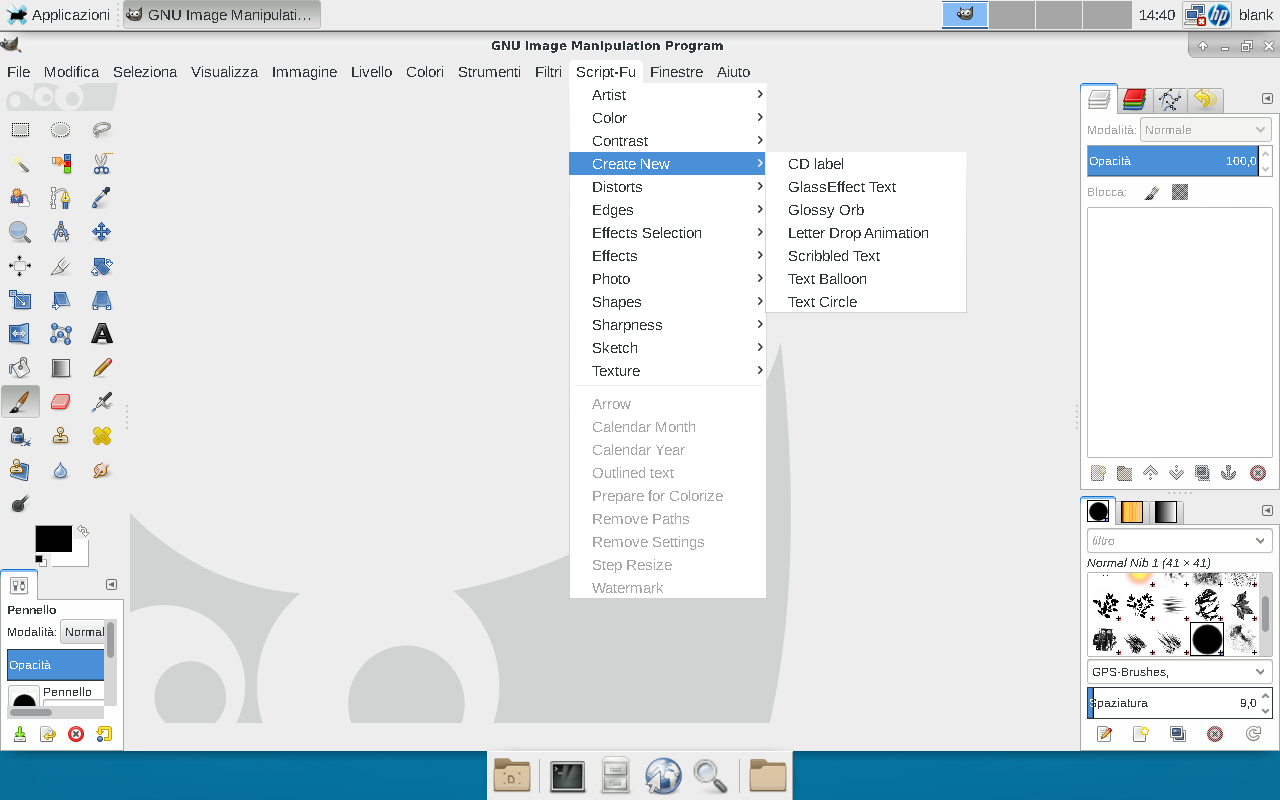Select the Zoom magnifier tool

coord(20,232)
